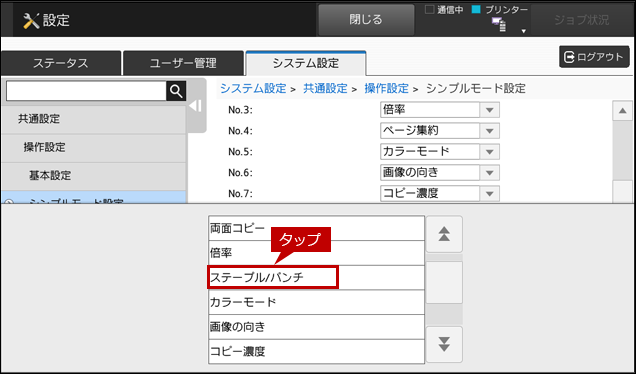Select 操作設定 in the sidebar

coord(94,148)
